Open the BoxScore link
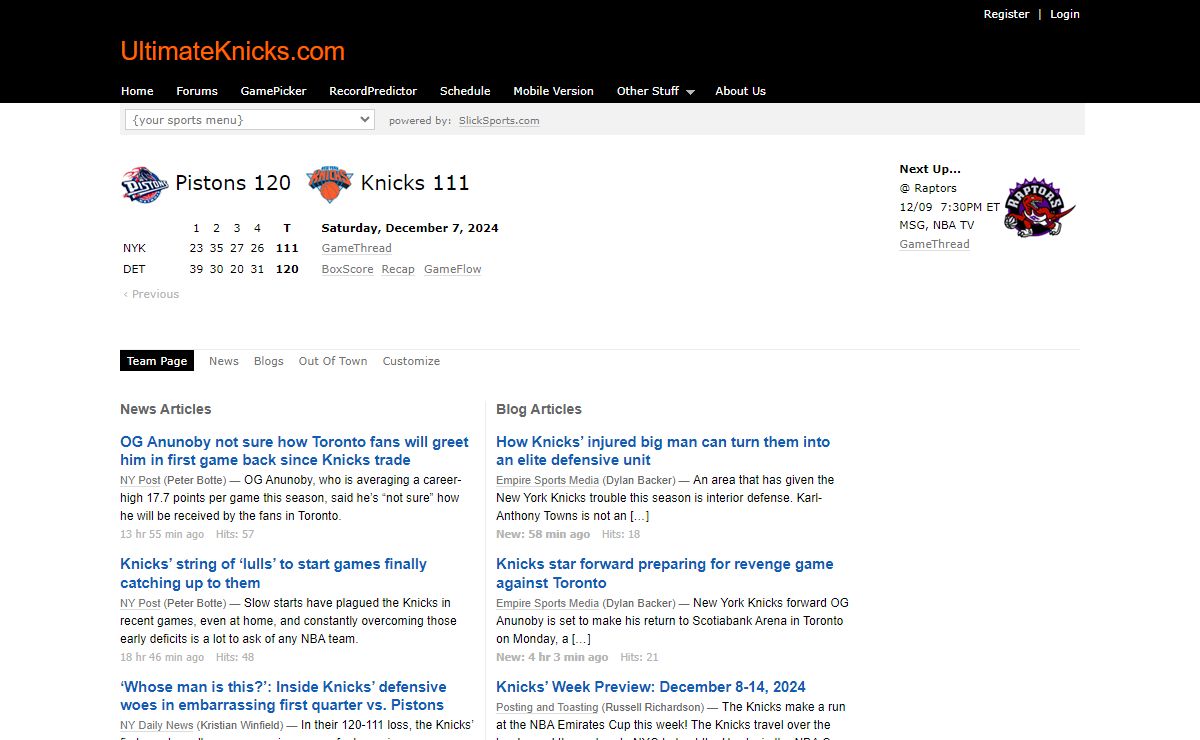 coord(348,269)
